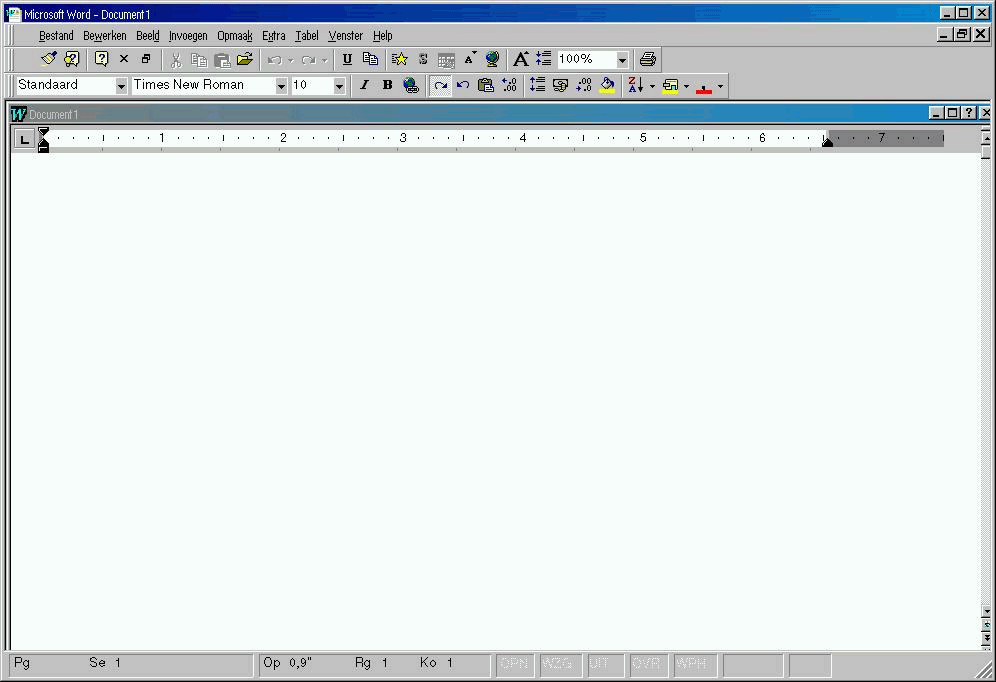Insert hyperlink with globe chain icon
Viewport: 996px width, 682px height.
[x=411, y=85]
